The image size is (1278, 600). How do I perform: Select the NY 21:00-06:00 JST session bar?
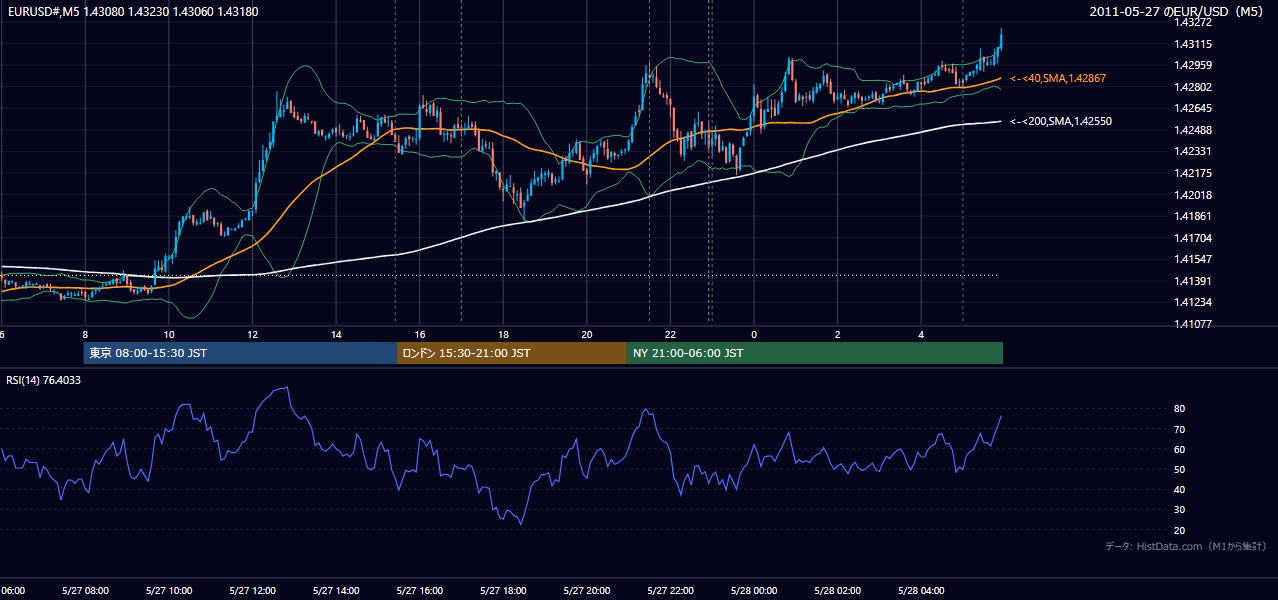click(x=815, y=353)
